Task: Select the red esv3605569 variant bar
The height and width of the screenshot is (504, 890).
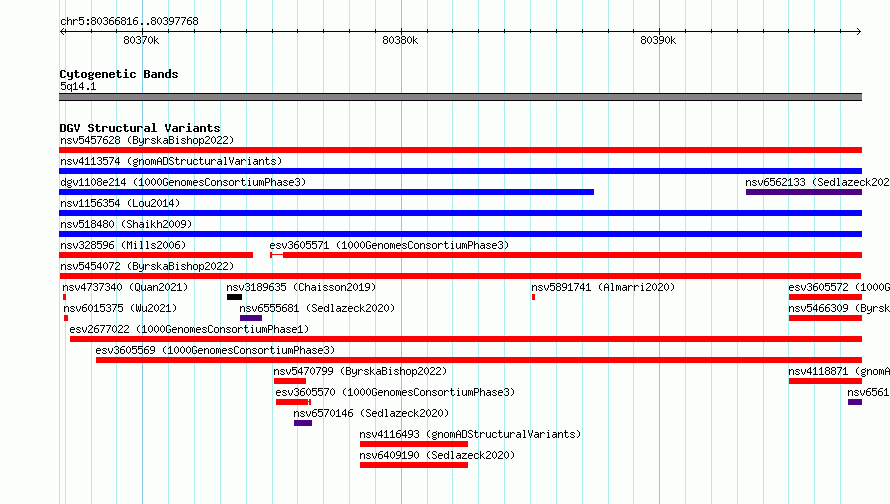Action: click(479, 360)
